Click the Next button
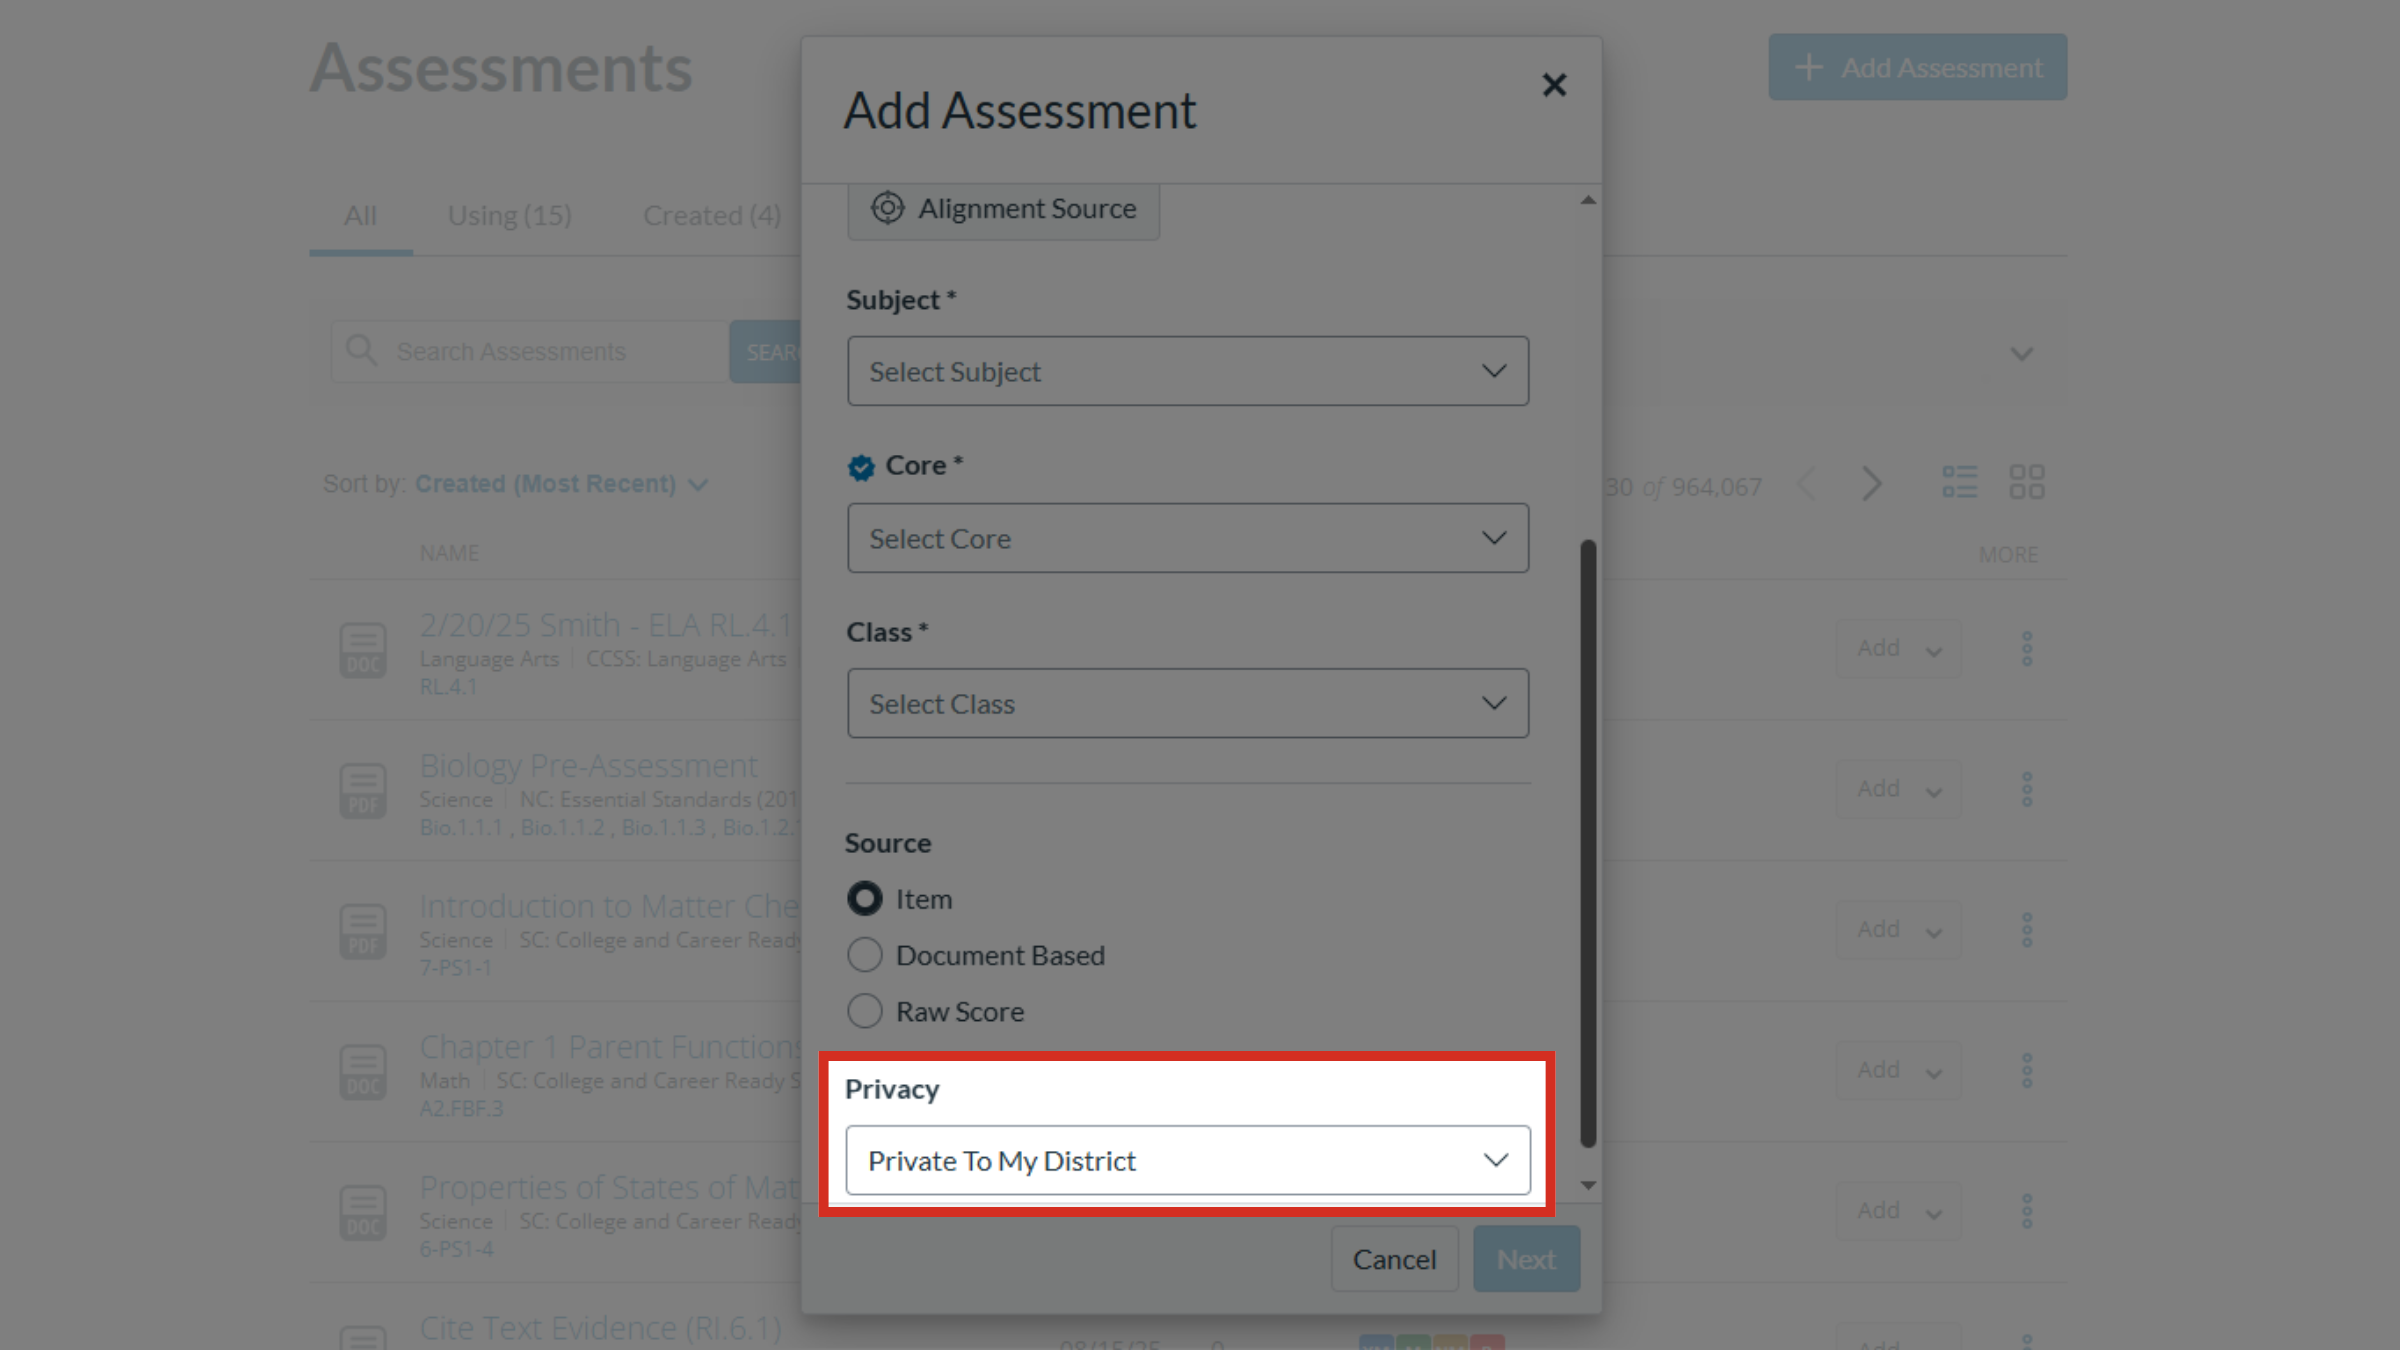The image size is (2400, 1350). [1526, 1259]
